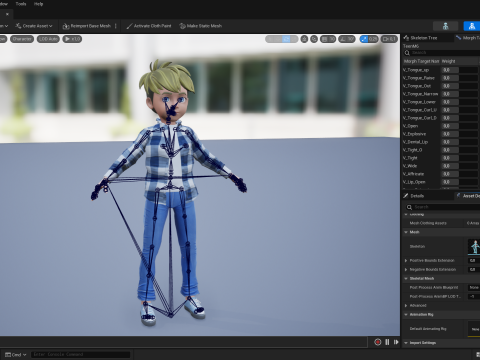Collapse the Skeletal Mesh section
Viewport: 480px width, 360px height.
[x=406, y=278]
